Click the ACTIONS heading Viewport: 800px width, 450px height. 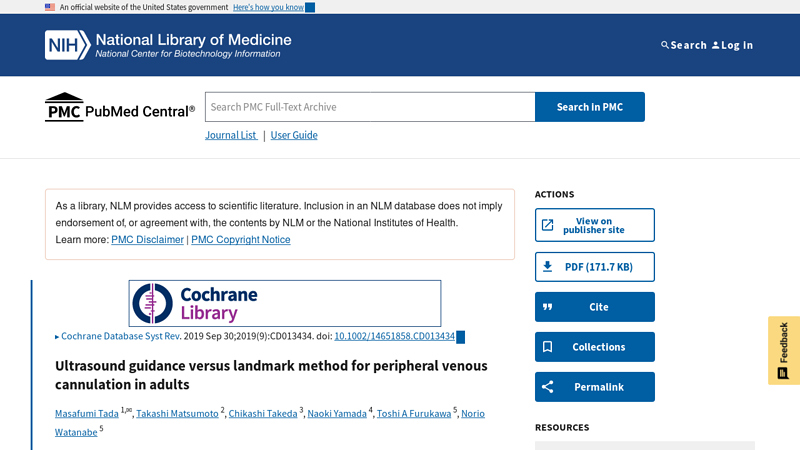tap(555, 194)
